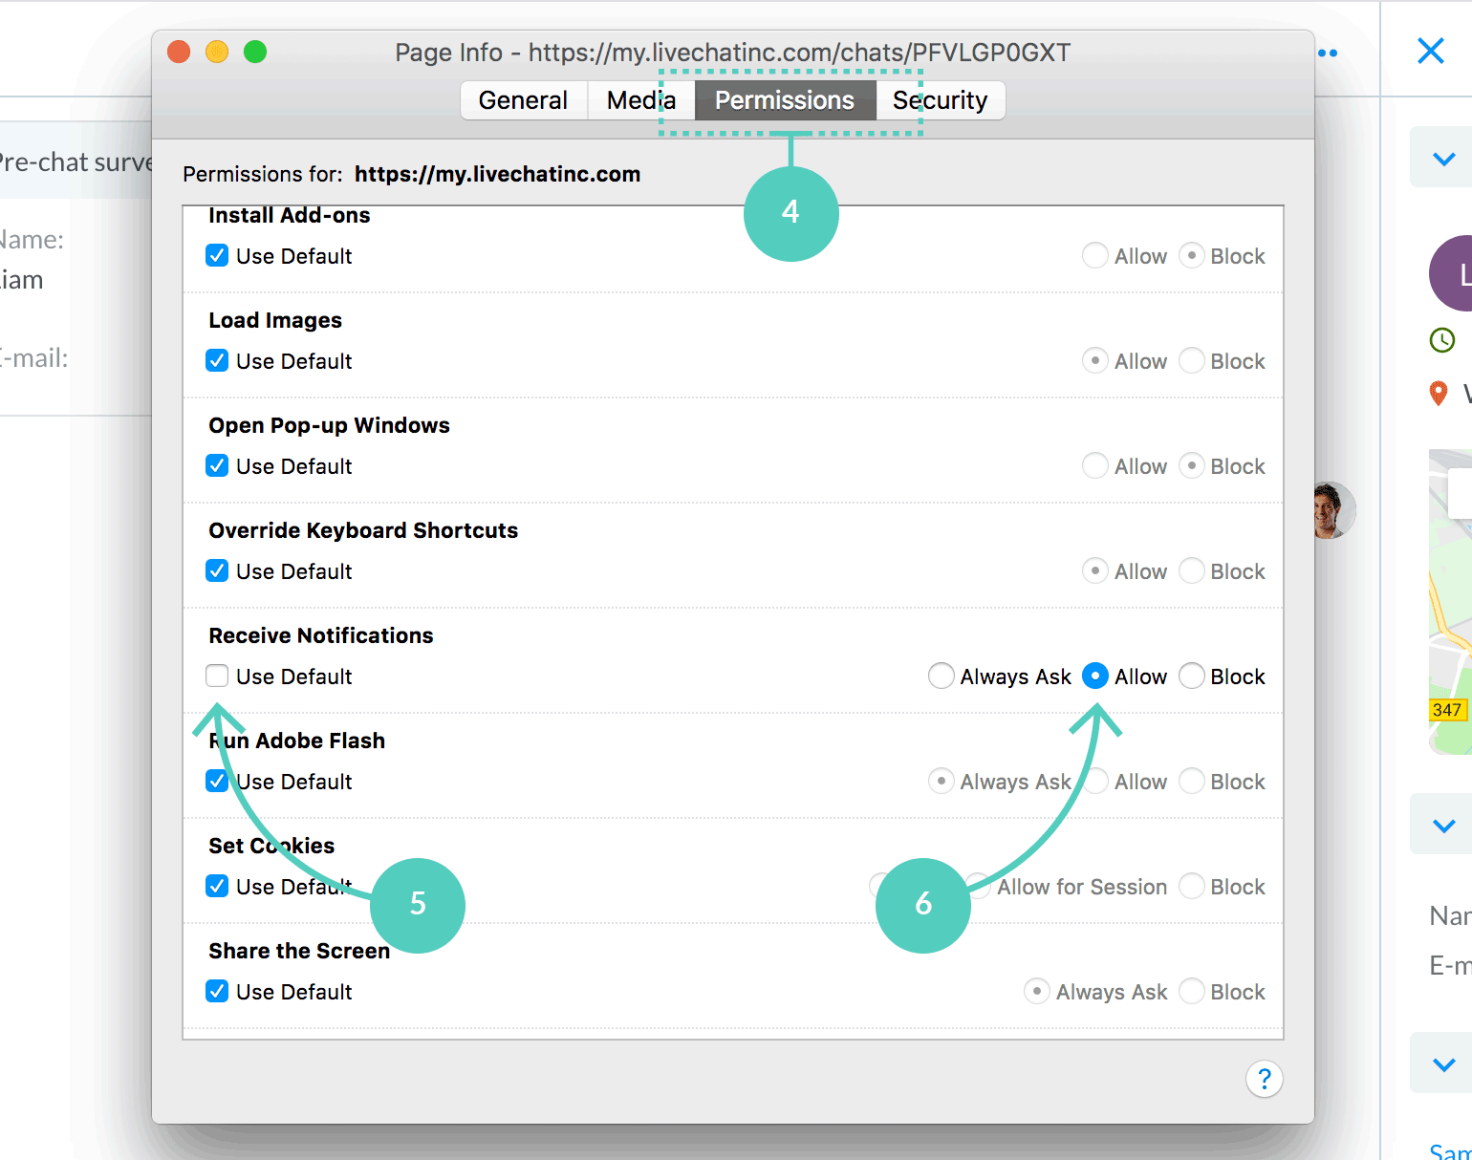
Task: Choose Allow for Open Pop-up Windows
Action: click(x=1095, y=466)
